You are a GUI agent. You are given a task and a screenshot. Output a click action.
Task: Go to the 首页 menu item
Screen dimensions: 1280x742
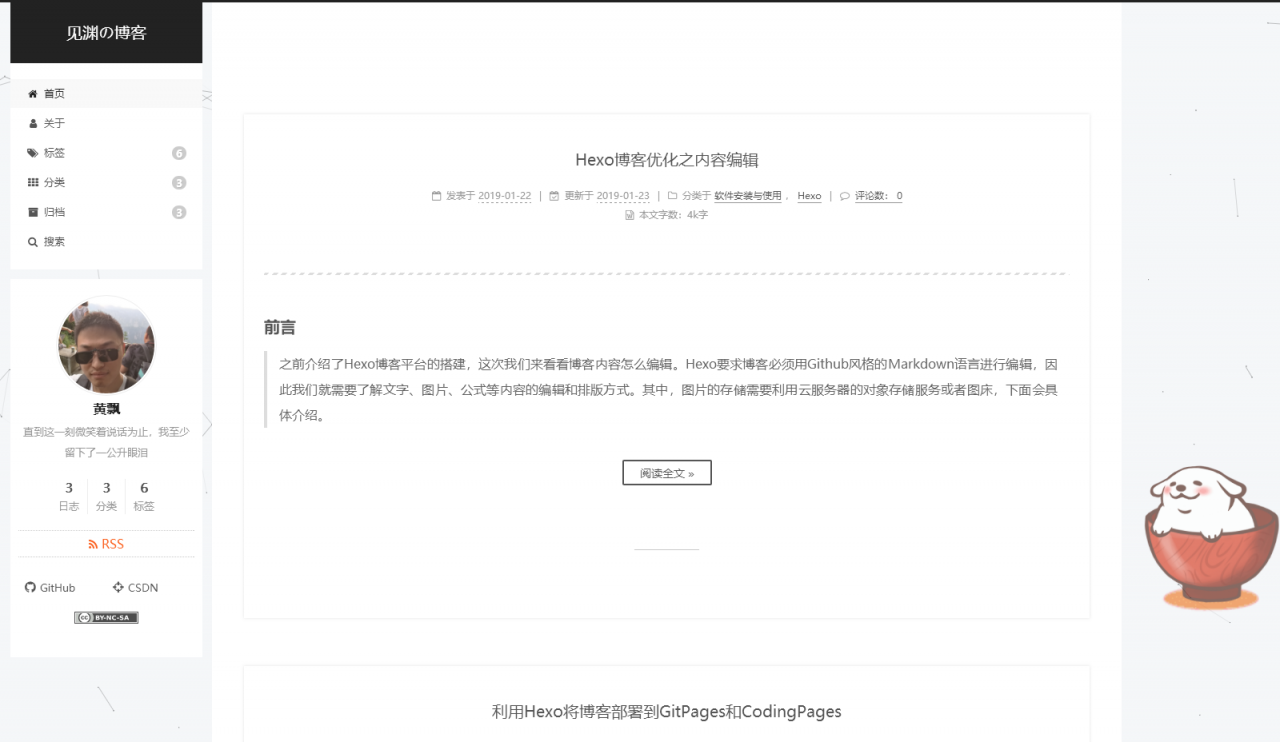(106, 94)
